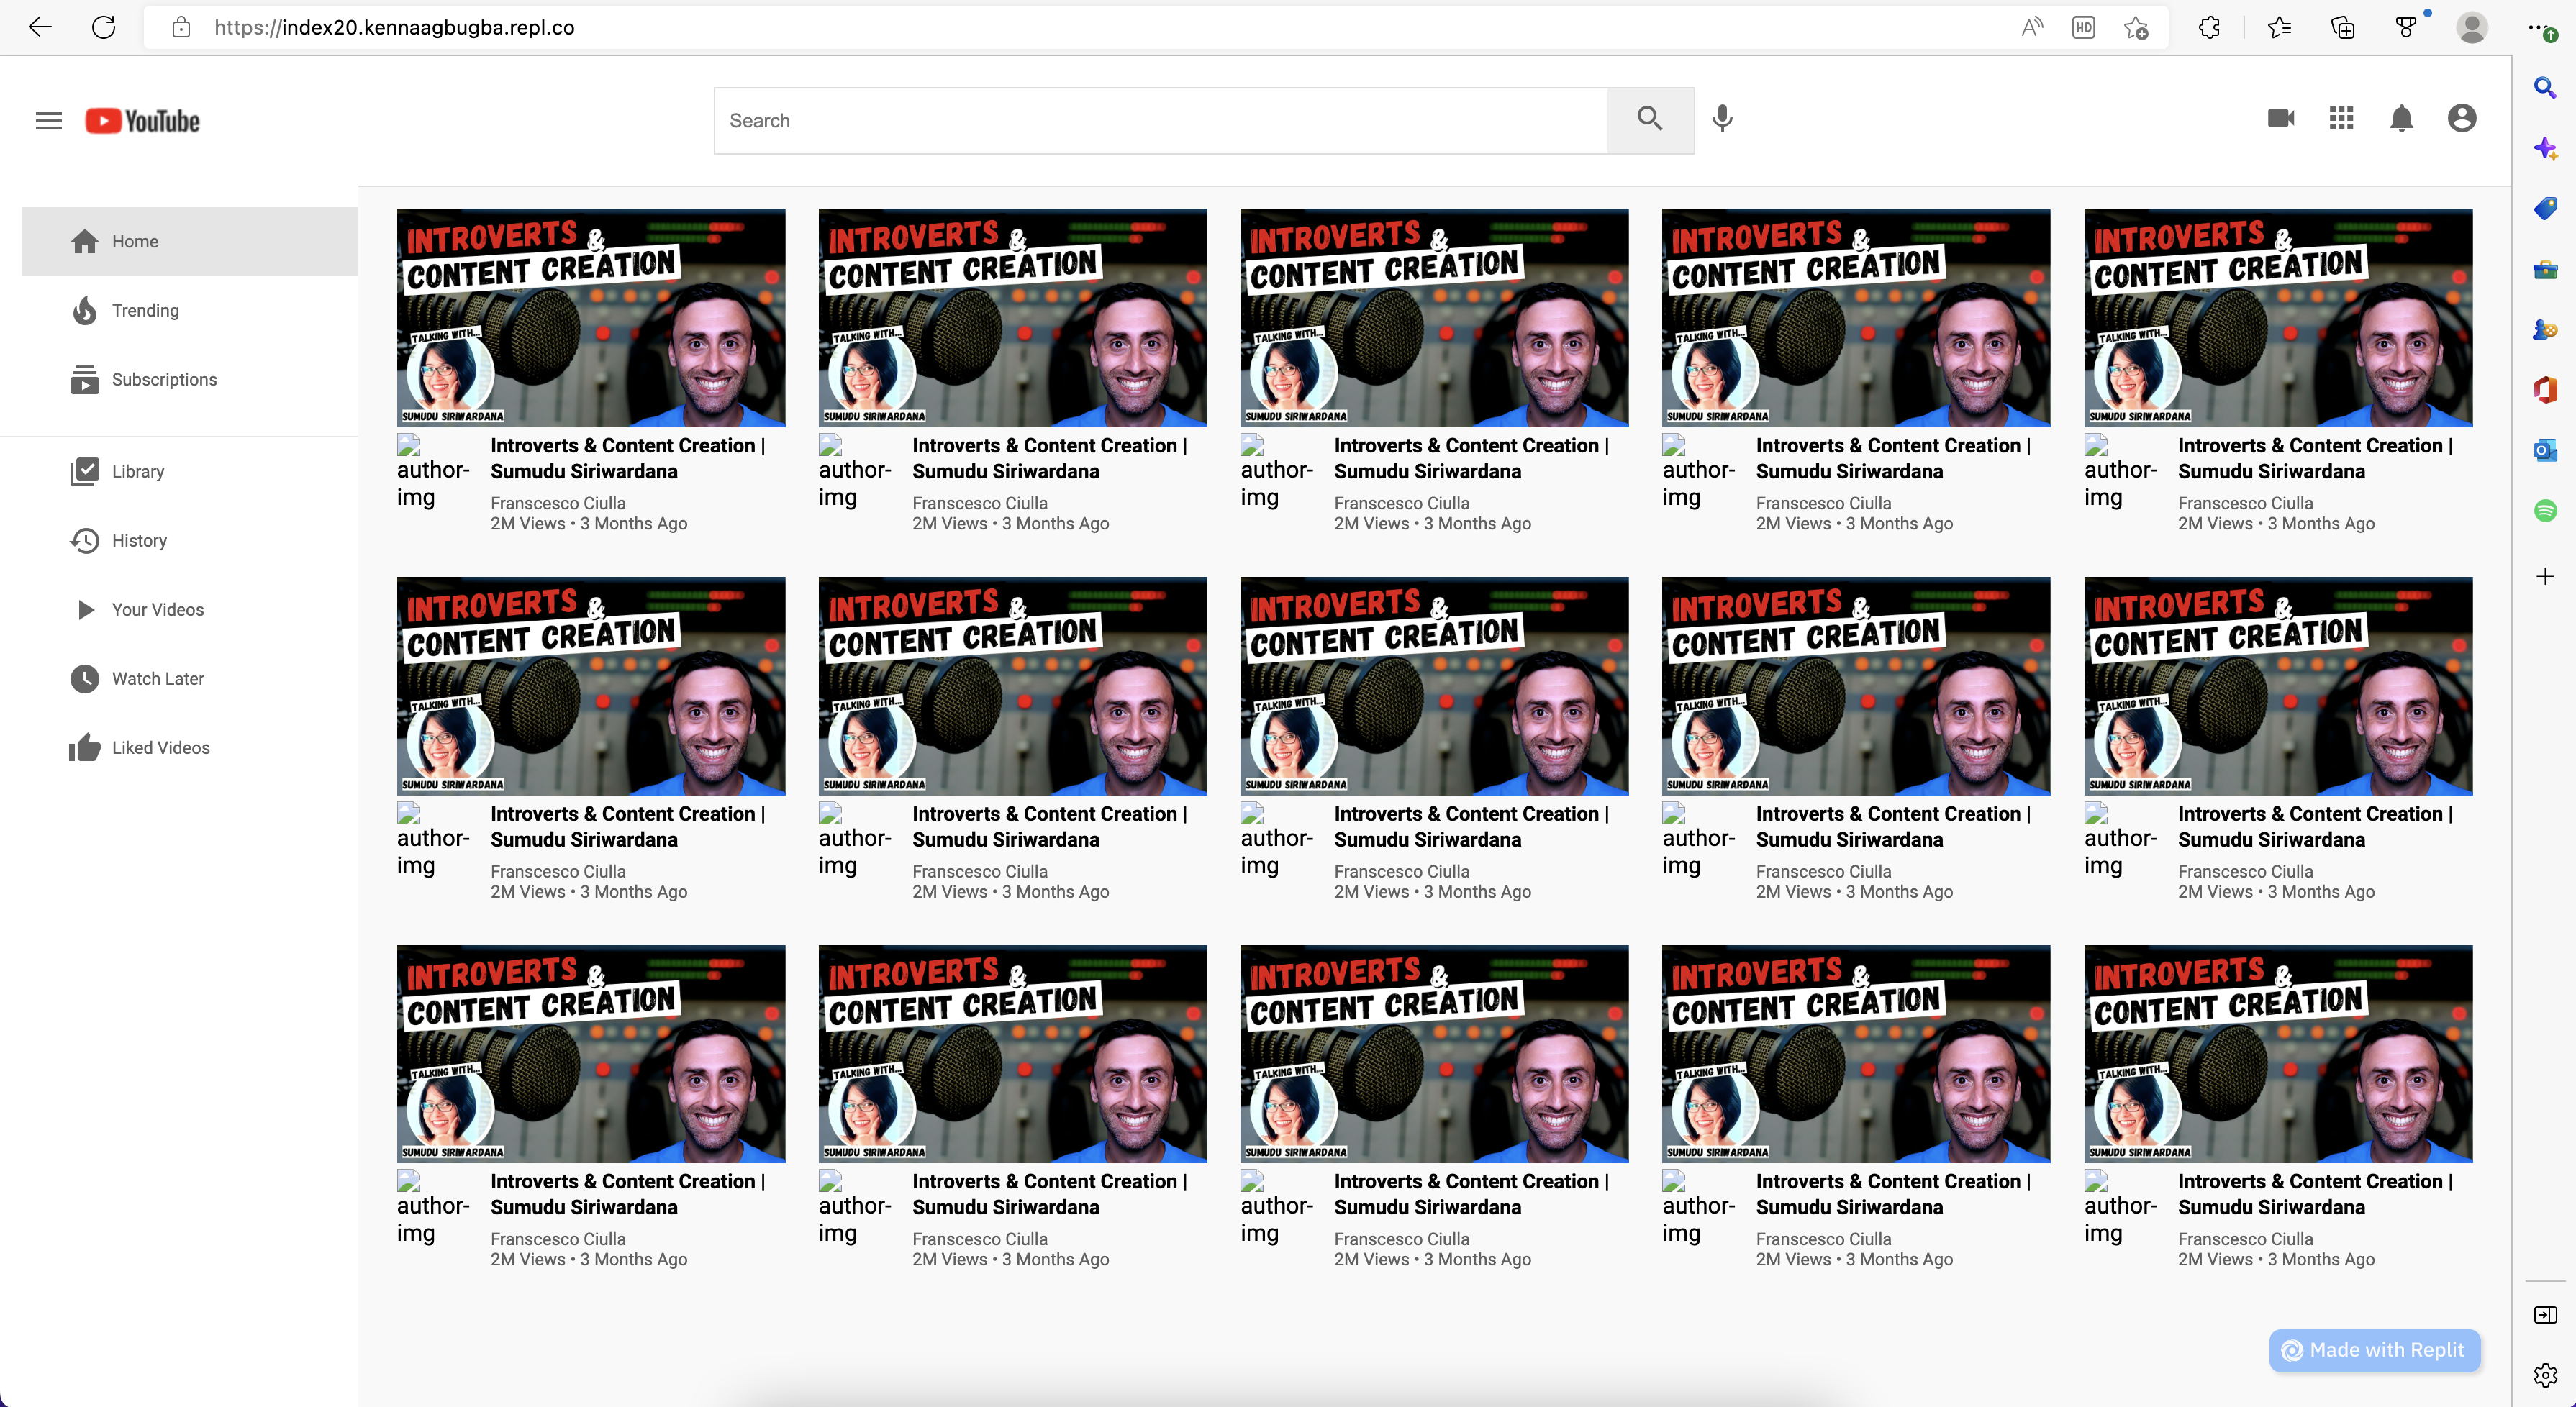
Task: Open Watch Later from the sidebar
Action: click(x=157, y=678)
